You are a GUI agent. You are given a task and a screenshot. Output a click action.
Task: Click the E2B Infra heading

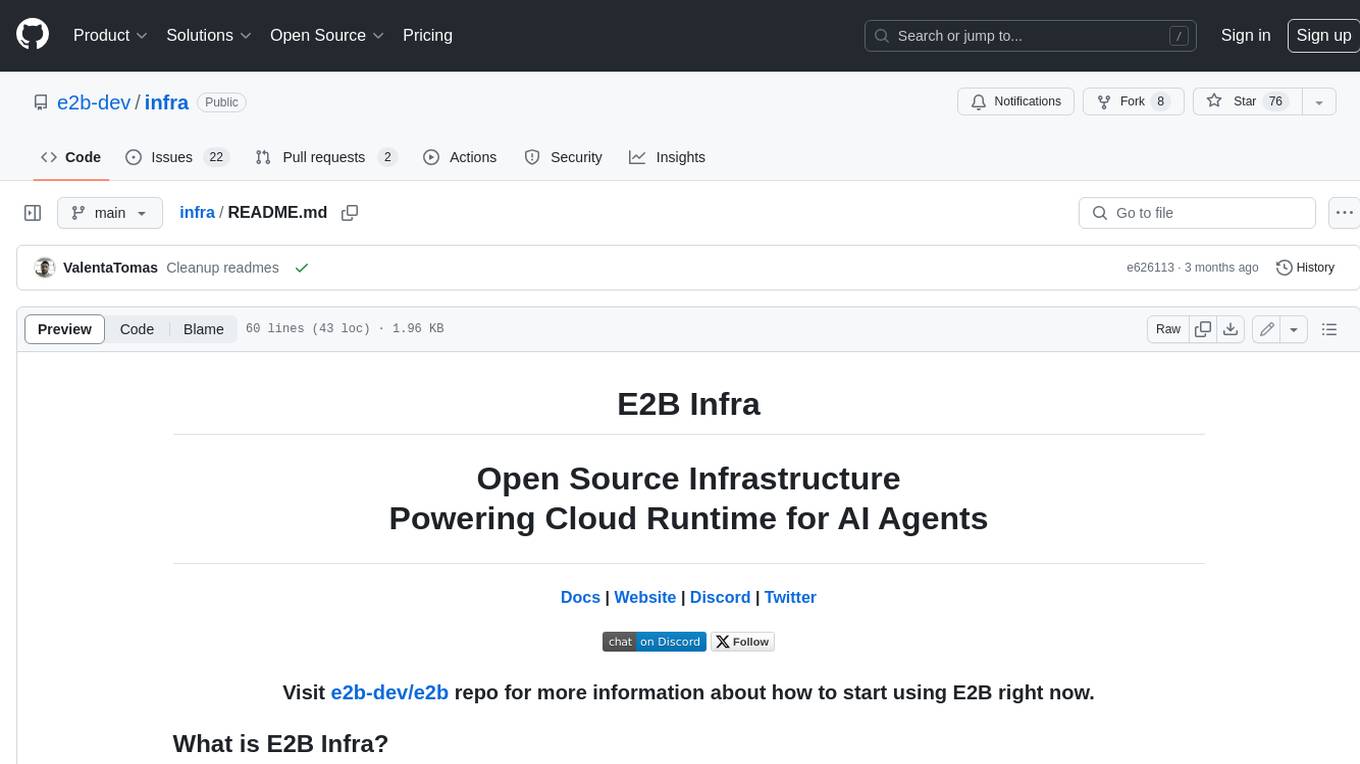click(x=688, y=404)
